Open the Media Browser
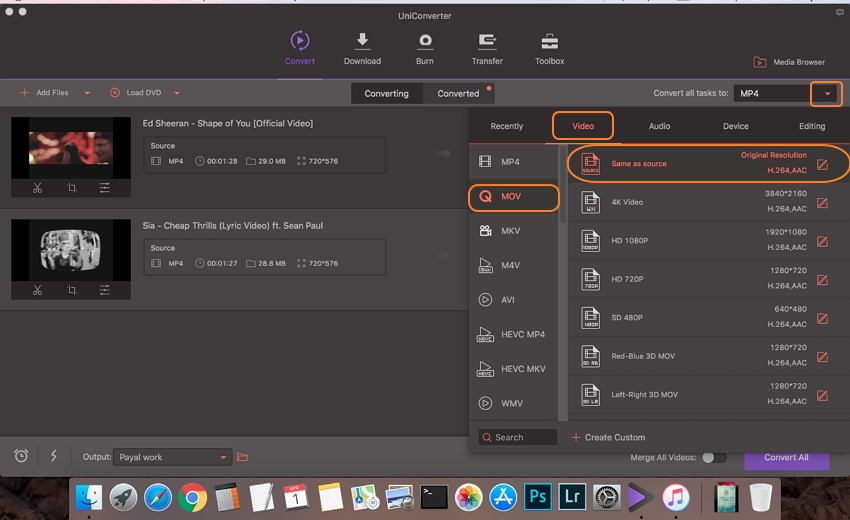Image resolution: width=850 pixels, height=520 pixels. coord(789,62)
